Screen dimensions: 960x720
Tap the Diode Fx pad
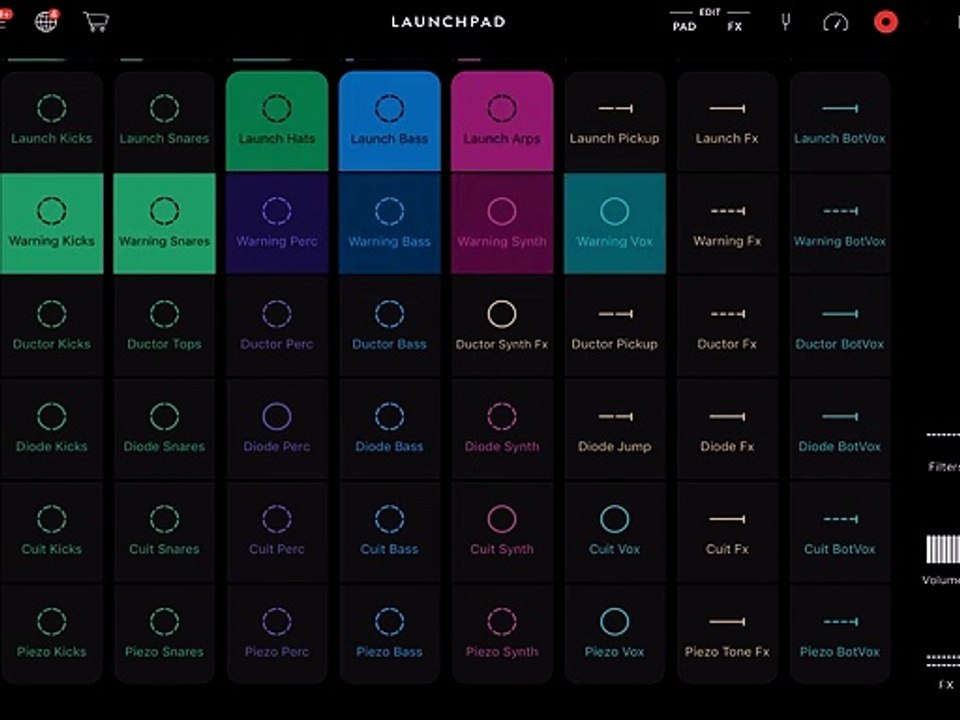(727, 429)
